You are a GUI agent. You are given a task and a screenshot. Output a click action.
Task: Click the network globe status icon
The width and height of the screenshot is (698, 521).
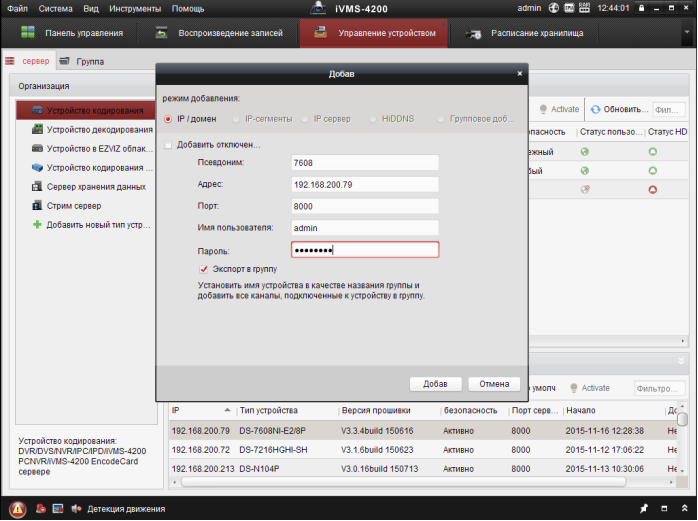click(554, 8)
